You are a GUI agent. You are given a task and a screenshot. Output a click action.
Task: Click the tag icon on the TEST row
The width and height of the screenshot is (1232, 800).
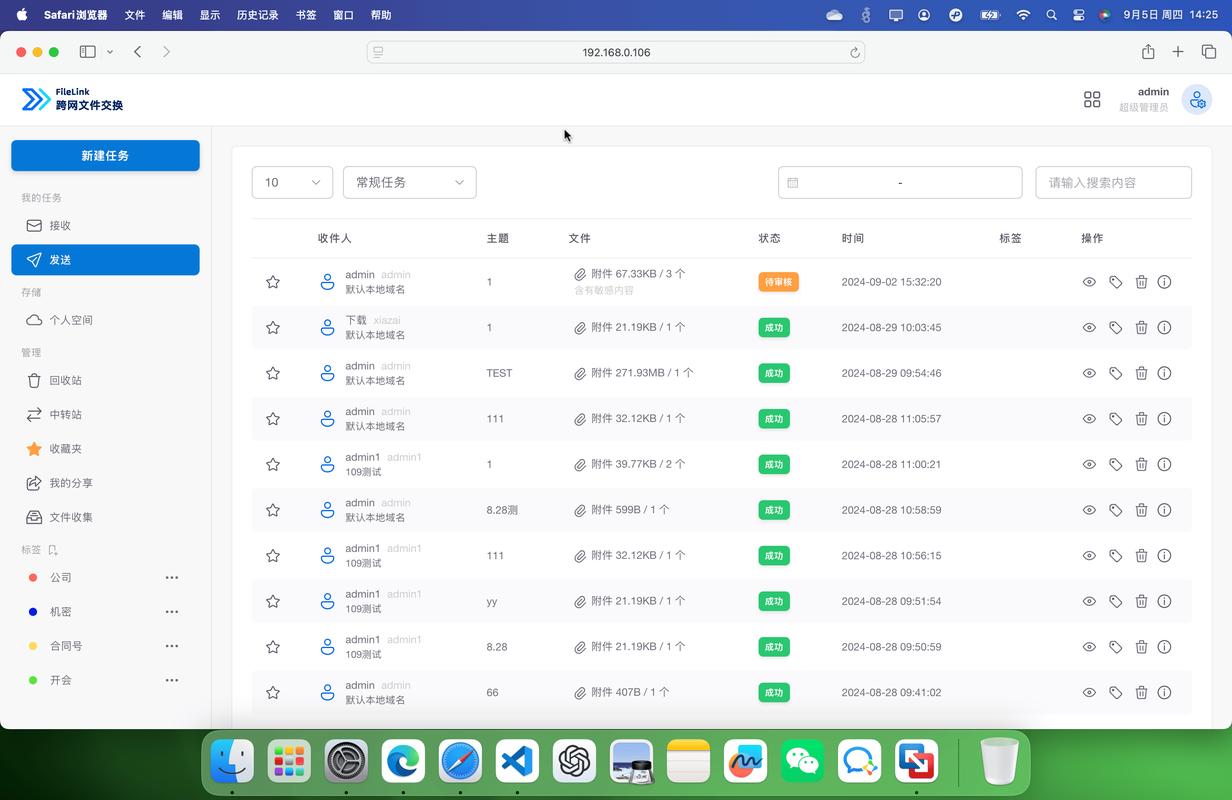[1115, 373]
